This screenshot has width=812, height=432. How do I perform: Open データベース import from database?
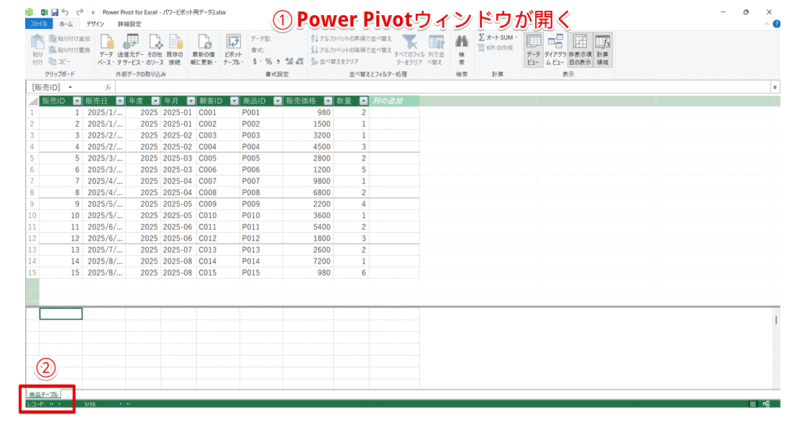tap(106, 50)
